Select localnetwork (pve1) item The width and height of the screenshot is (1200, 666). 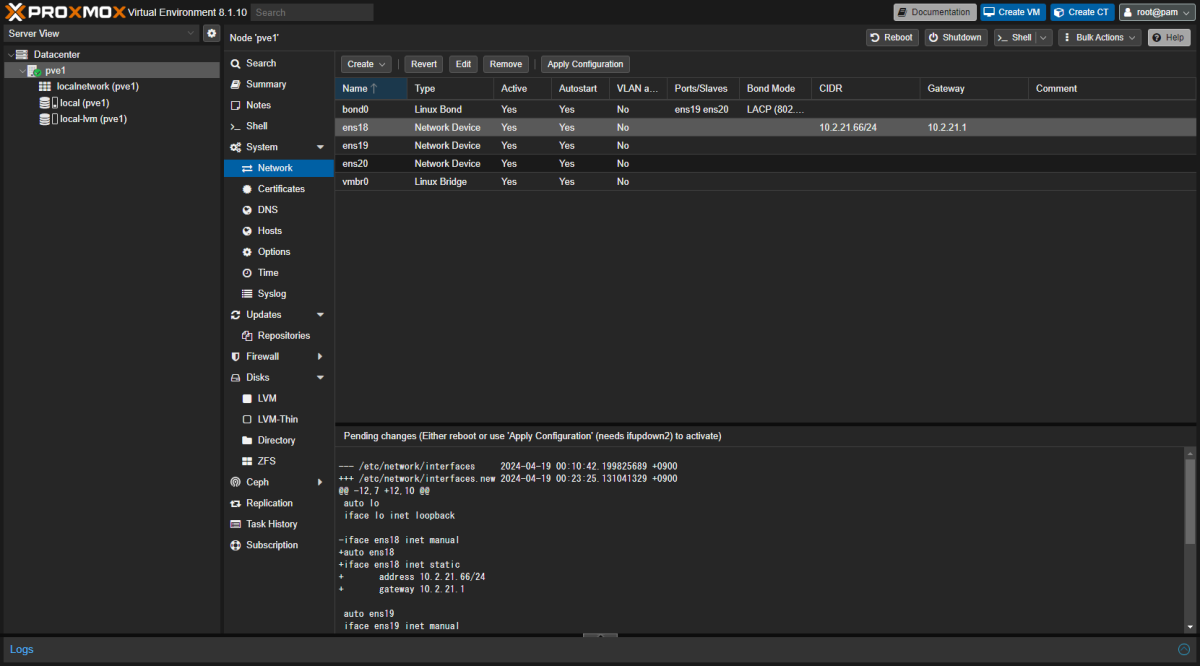pos(97,86)
